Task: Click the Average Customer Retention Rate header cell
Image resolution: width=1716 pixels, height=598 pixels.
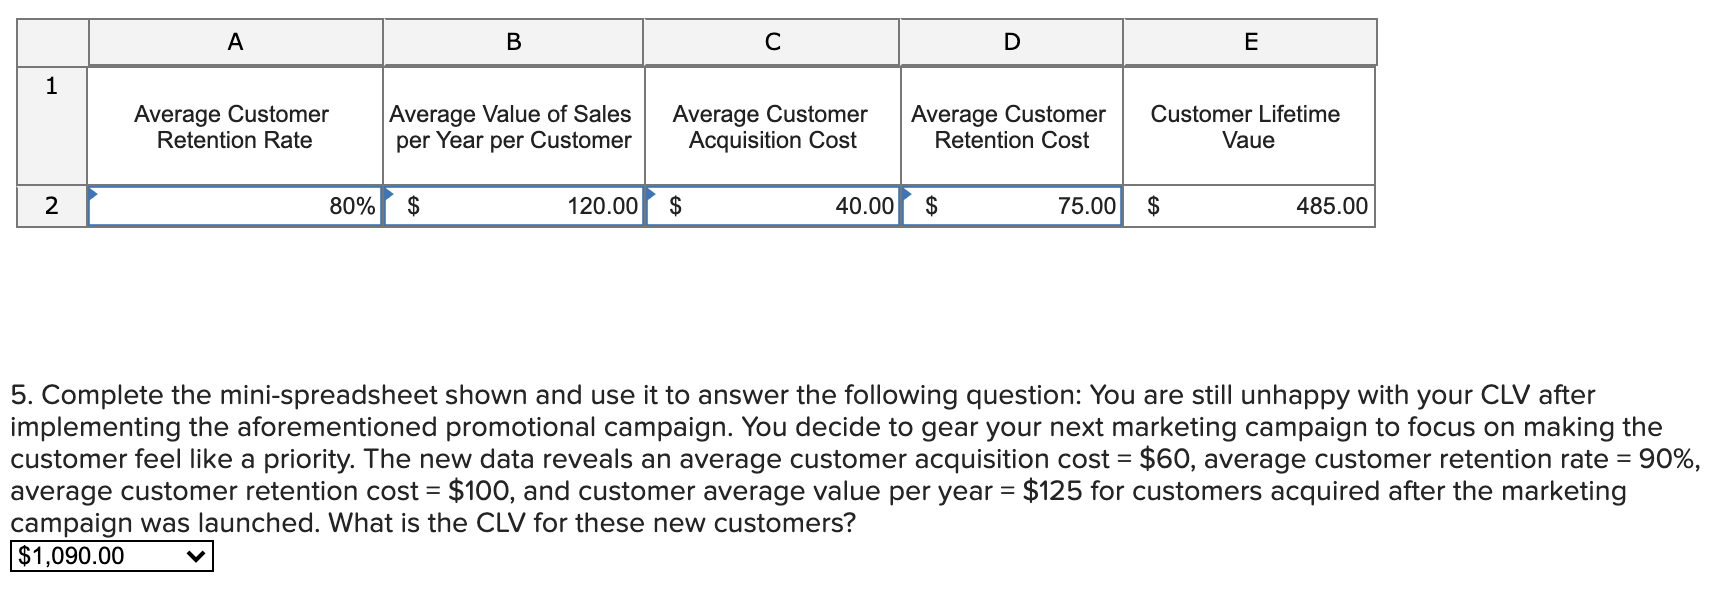Action: click(234, 127)
